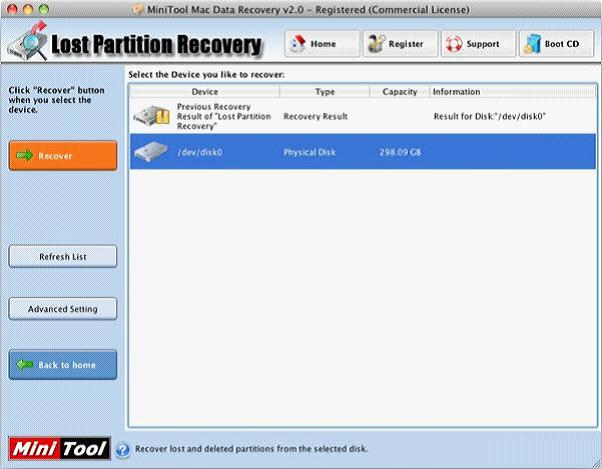
Task: Click 'Result for Disk:"/dev/disk0"' information cell
Action: [x=490, y=116]
